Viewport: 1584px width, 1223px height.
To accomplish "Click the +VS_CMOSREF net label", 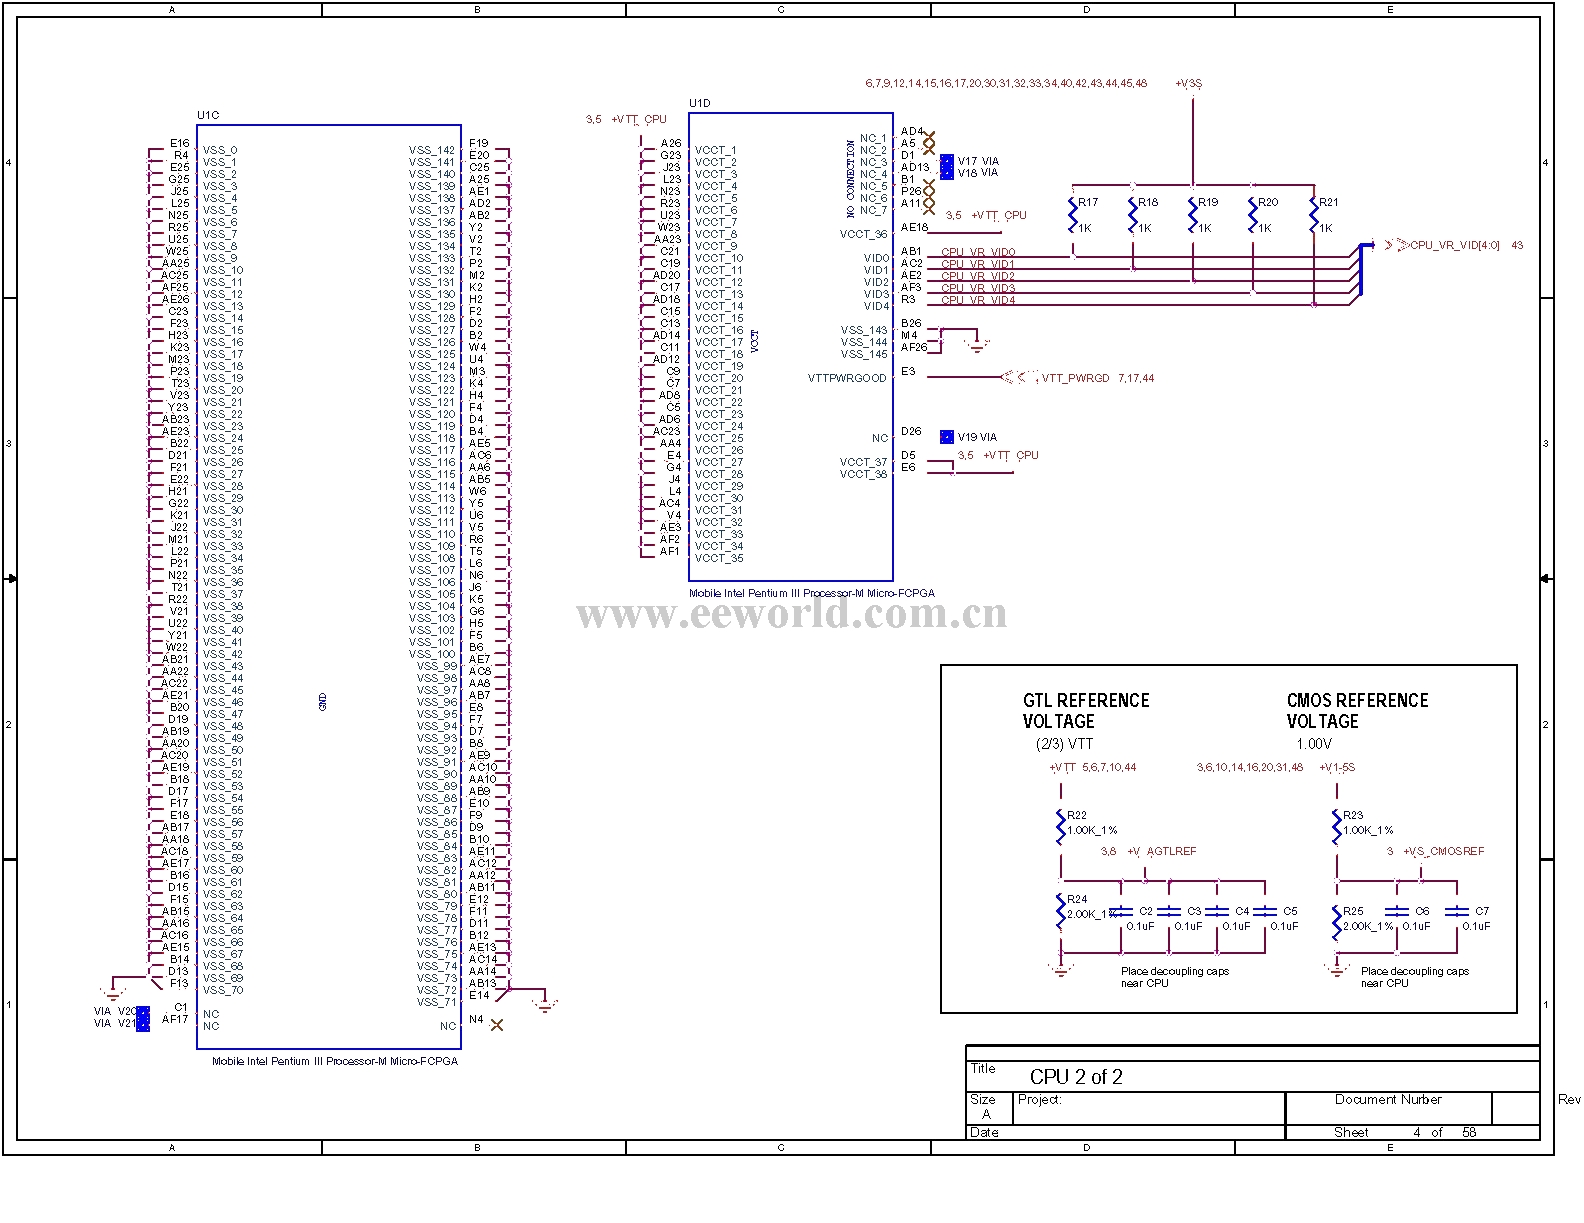I will coord(1444,852).
